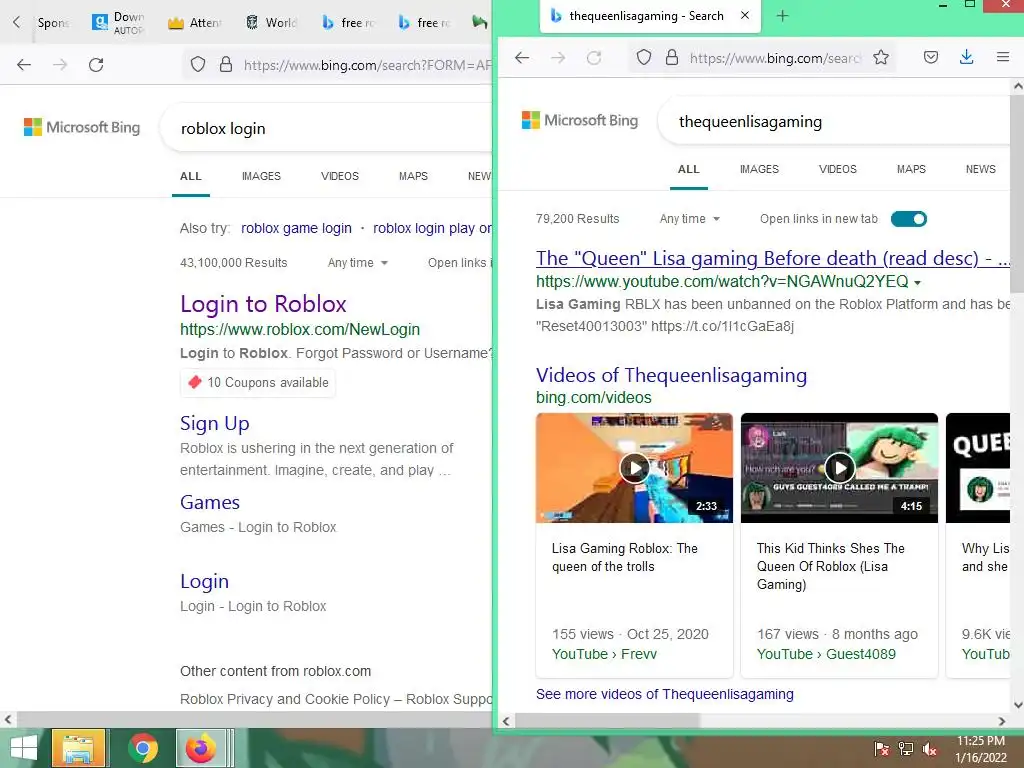The width and height of the screenshot is (1024, 768).
Task: Open Pocket save icon in right window
Action: click(x=931, y=57)
